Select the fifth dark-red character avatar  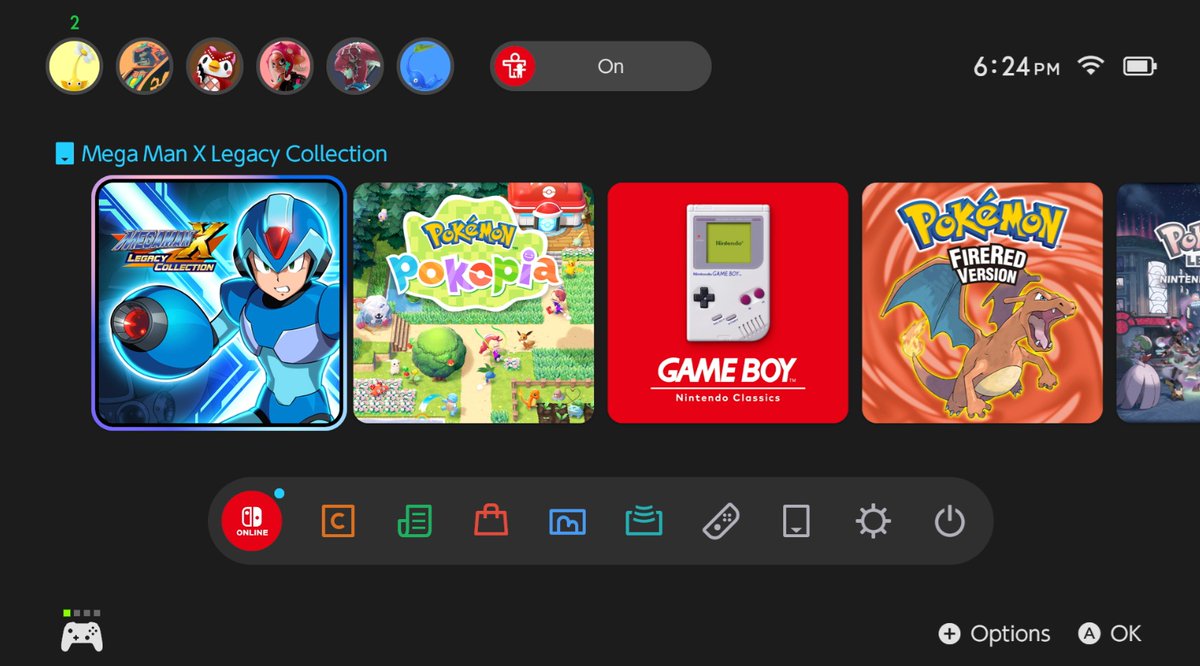point(355,66)
